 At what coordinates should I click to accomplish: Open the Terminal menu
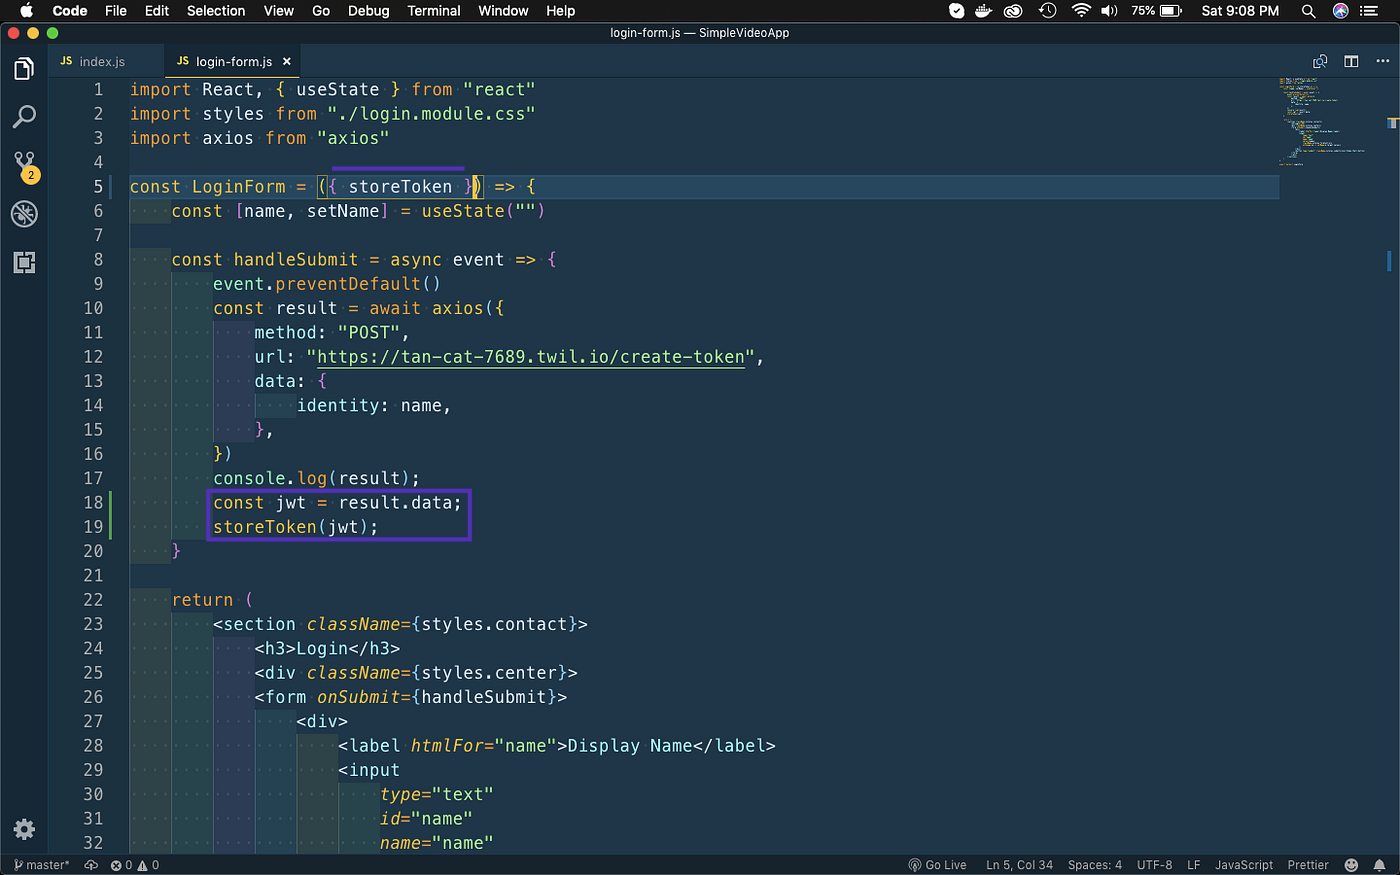(x=434, y=11)
